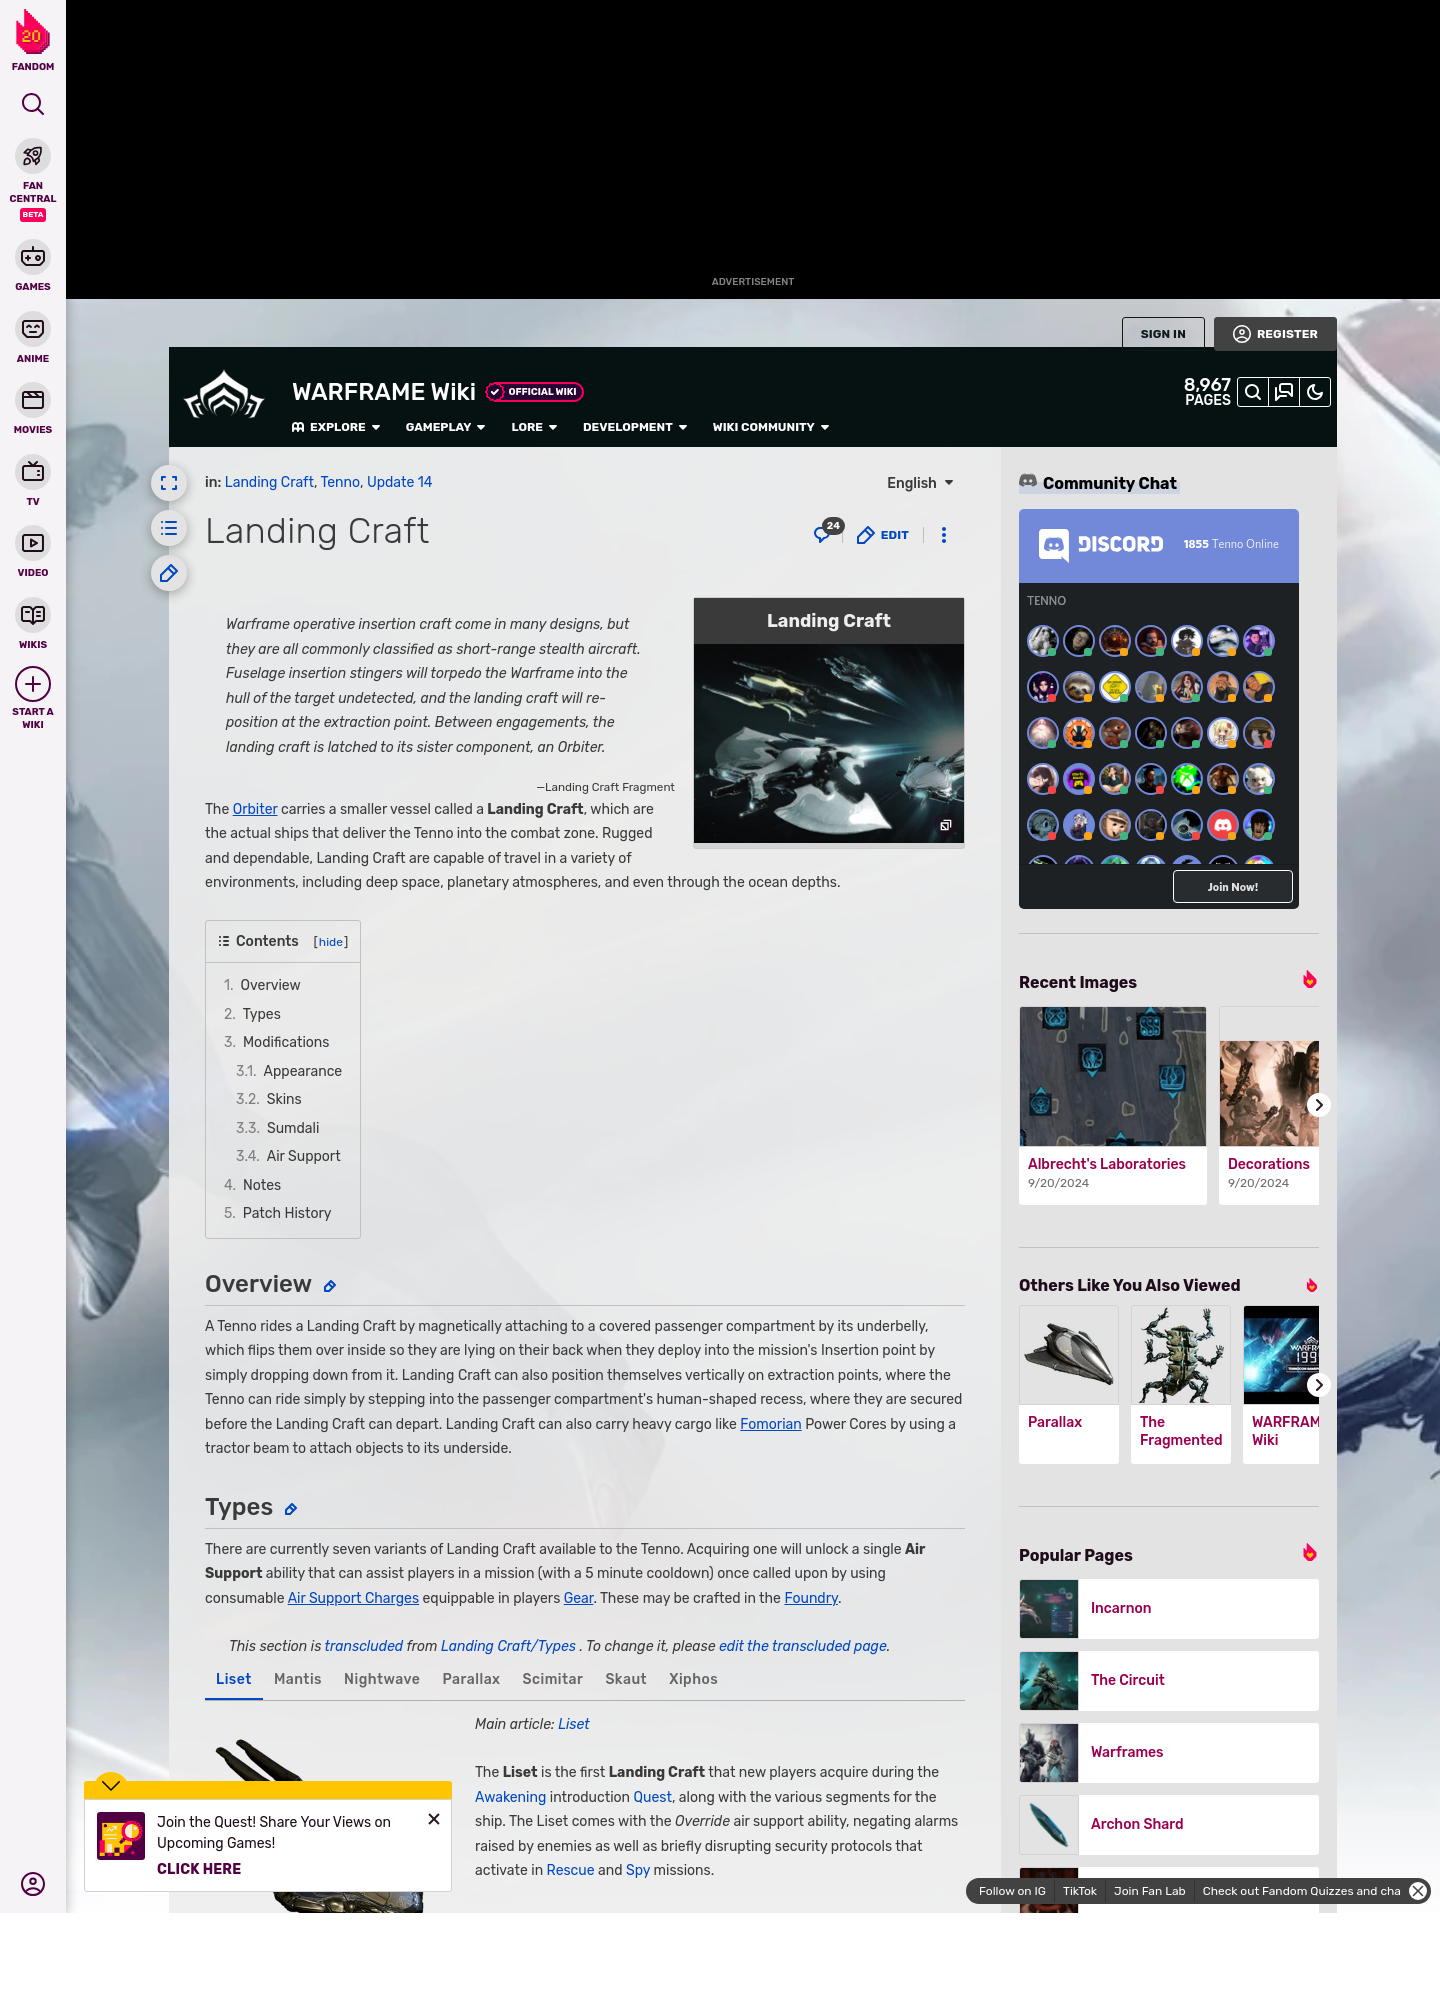1440x2000 pixels.
Task: Open the Skaut tab
Action: point(626,1680)
